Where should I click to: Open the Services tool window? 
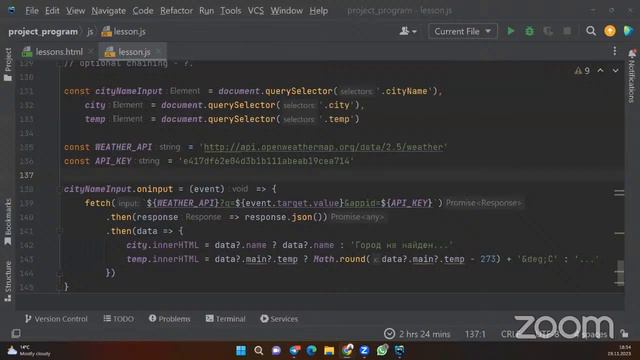279,319
